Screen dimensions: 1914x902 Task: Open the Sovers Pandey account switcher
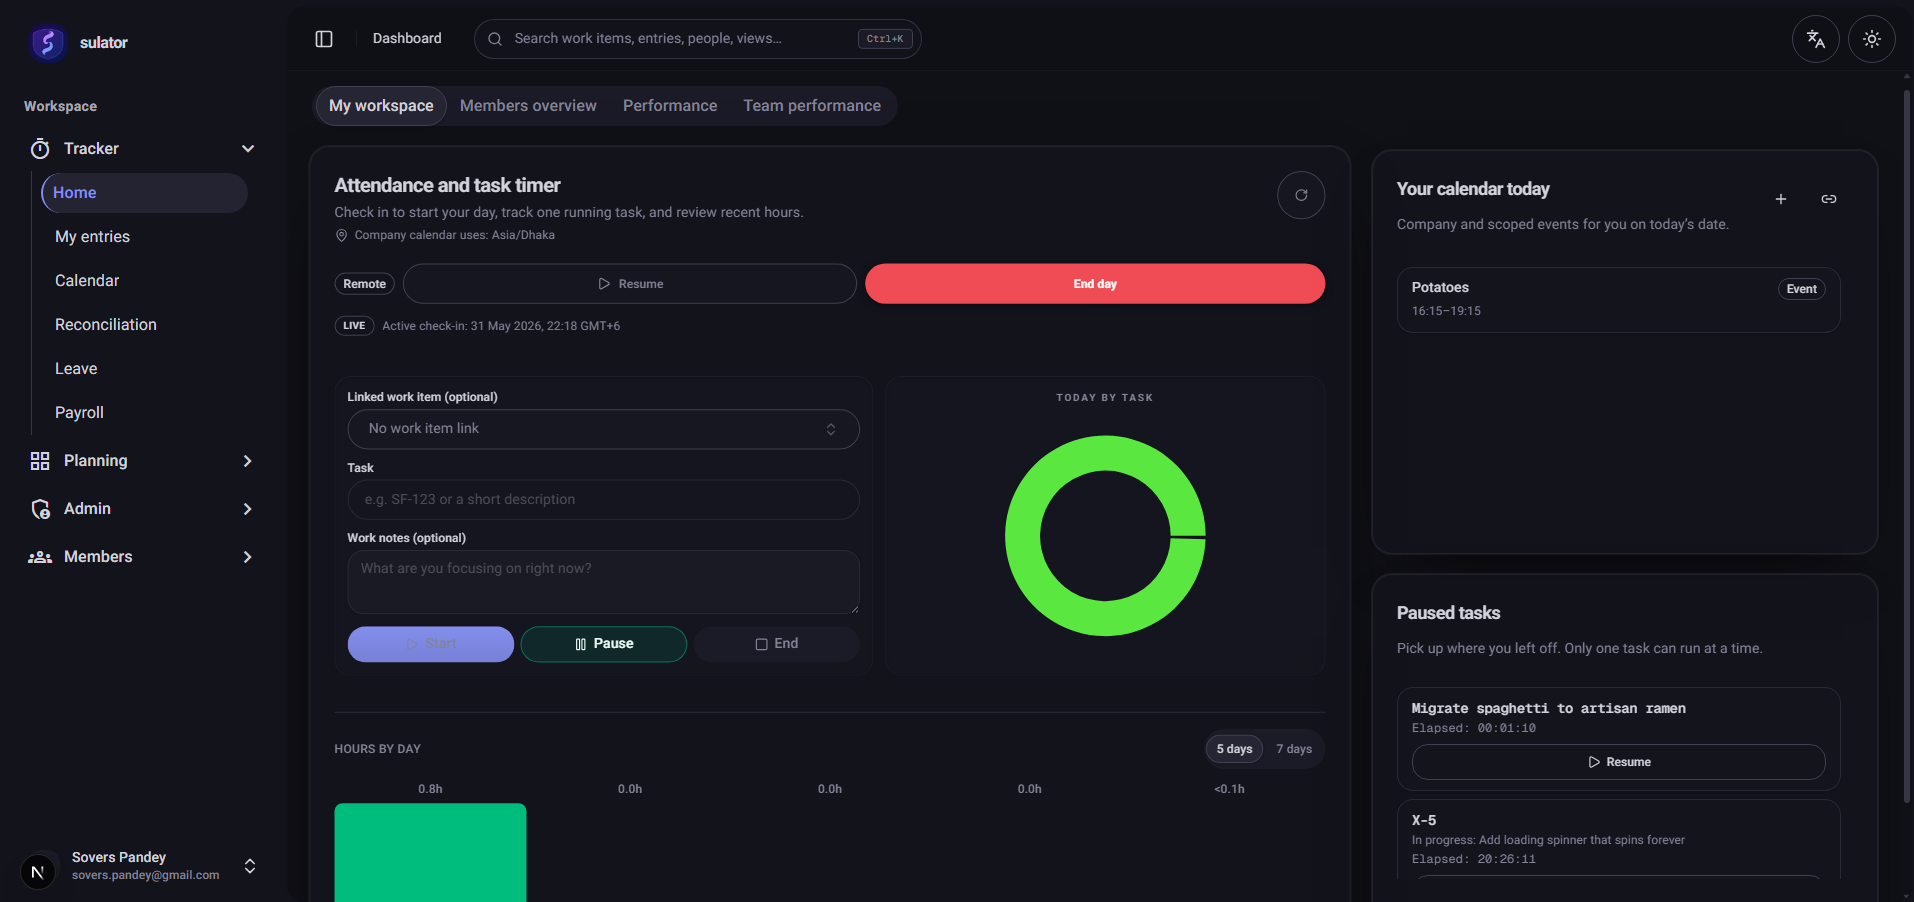pyautogui.click(x=140, y=866)
